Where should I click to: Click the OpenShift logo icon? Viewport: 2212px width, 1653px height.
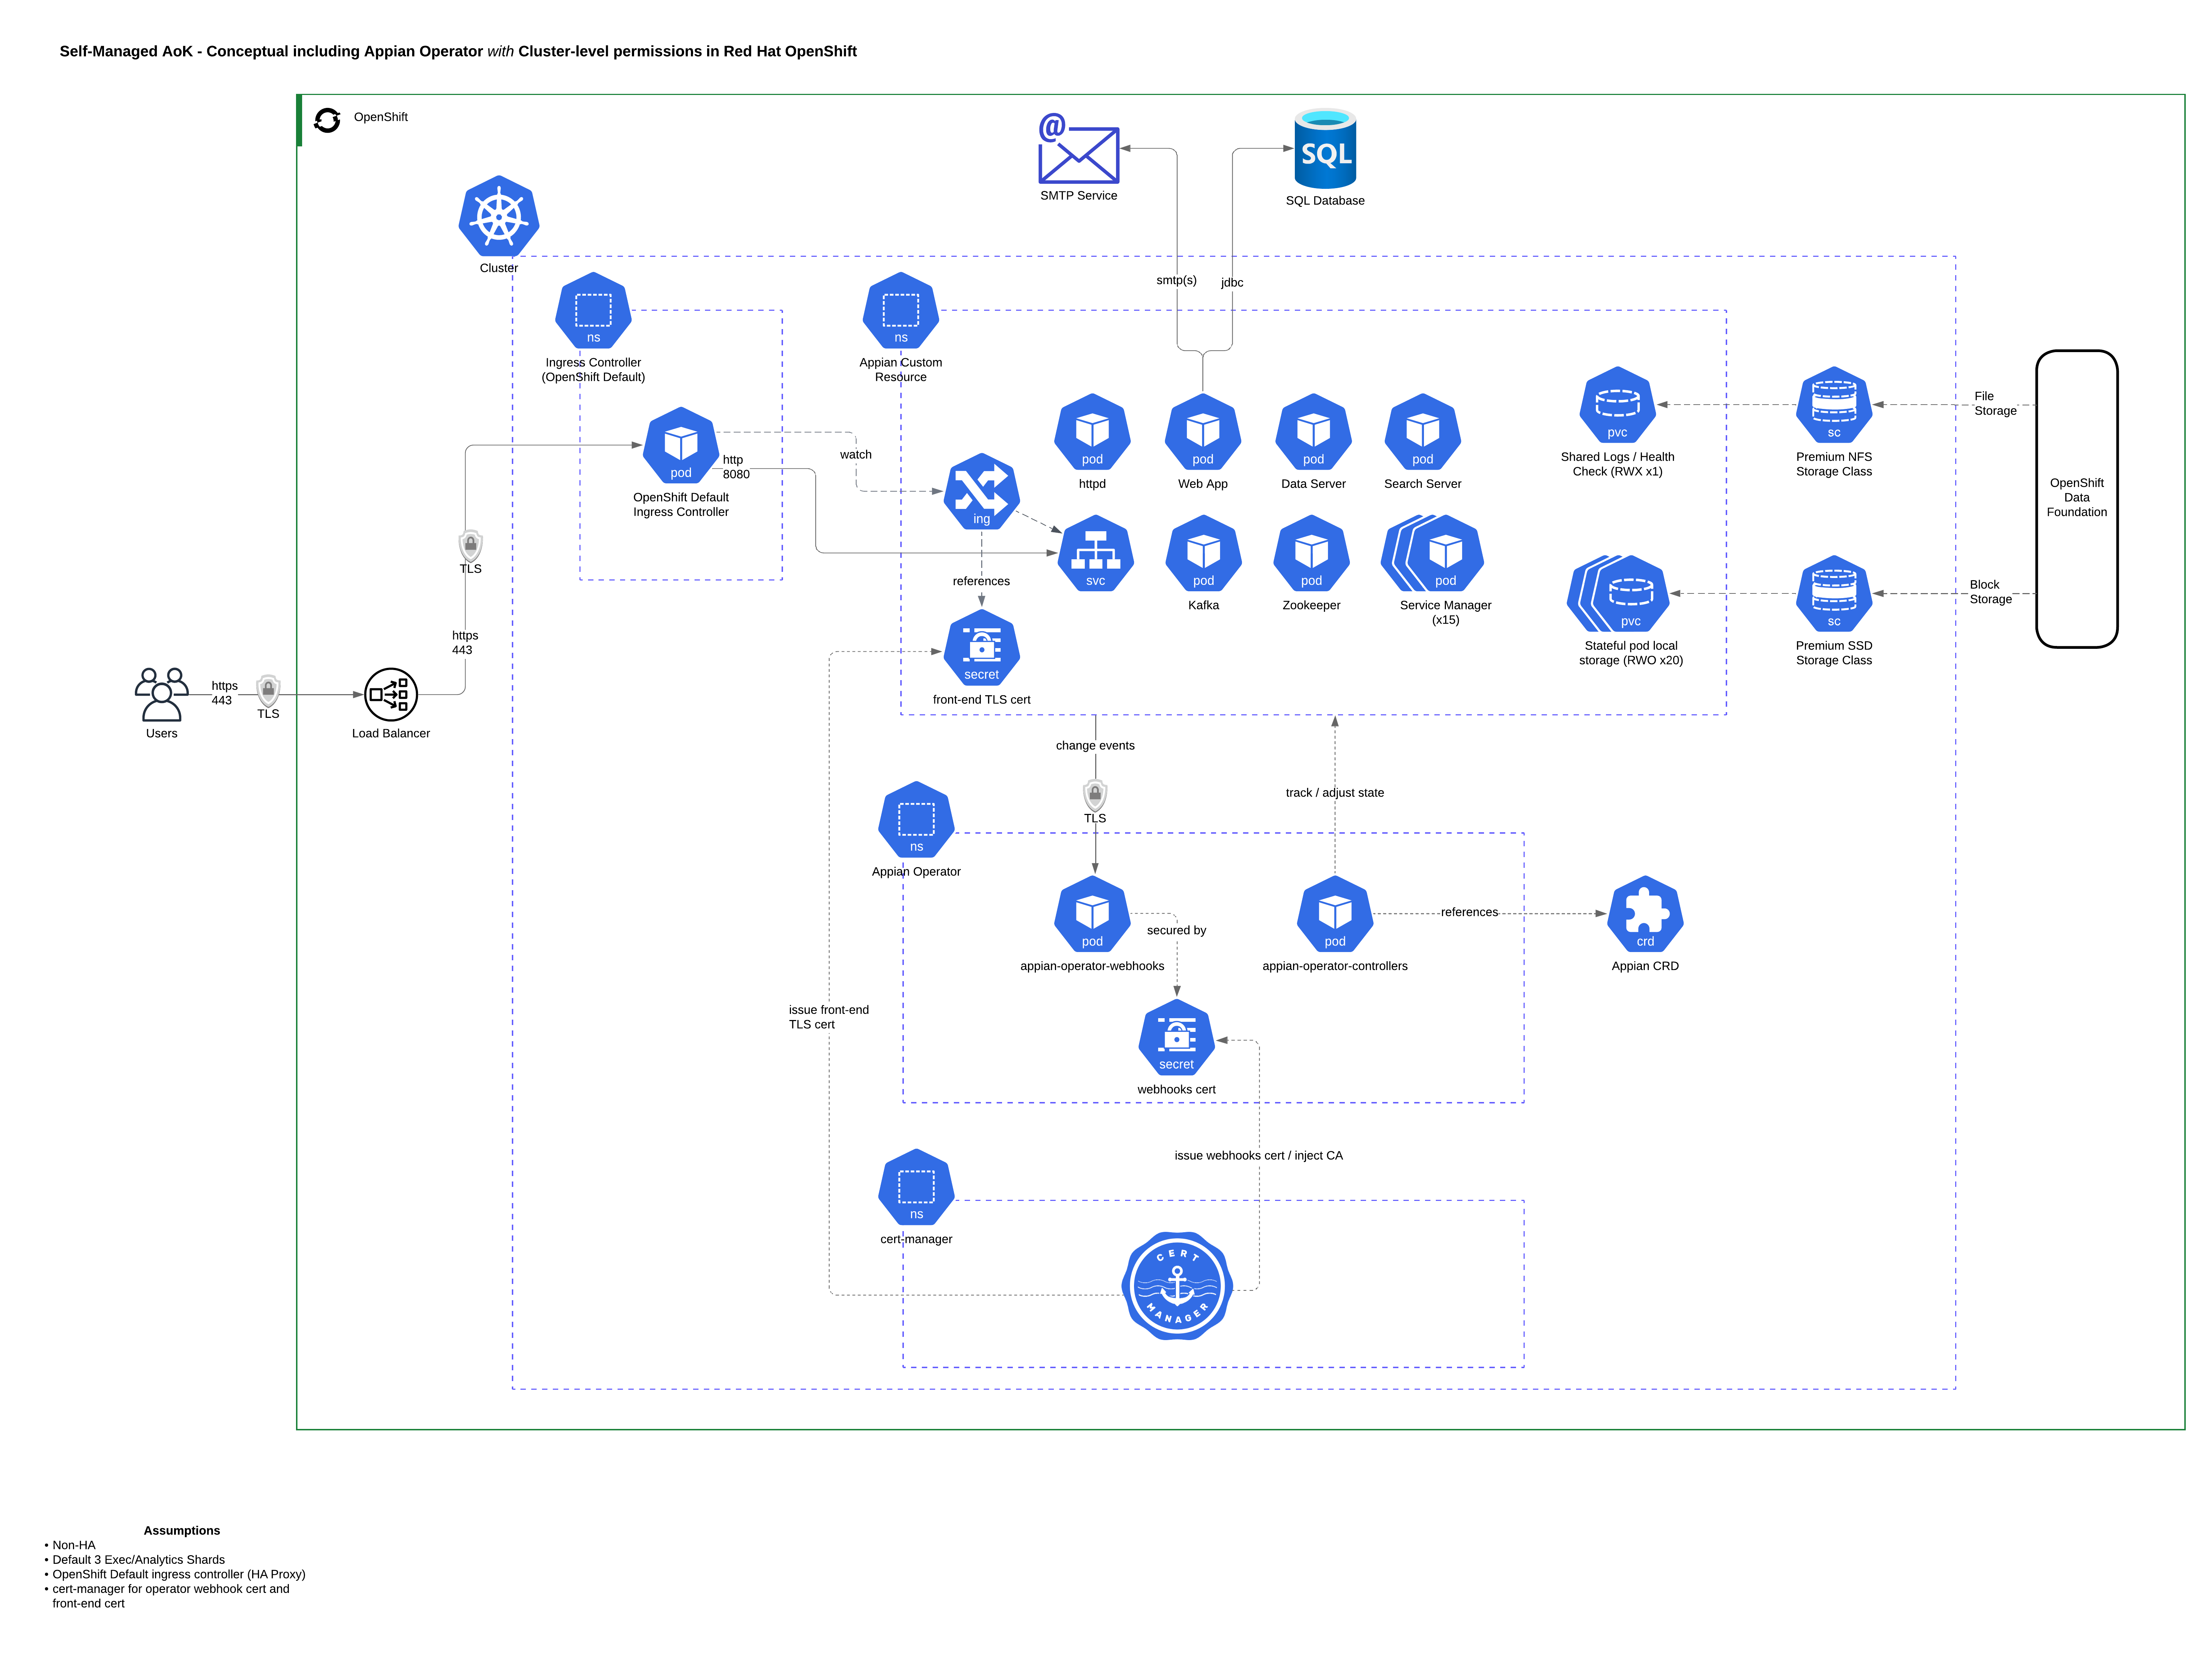tap(327, 120)
